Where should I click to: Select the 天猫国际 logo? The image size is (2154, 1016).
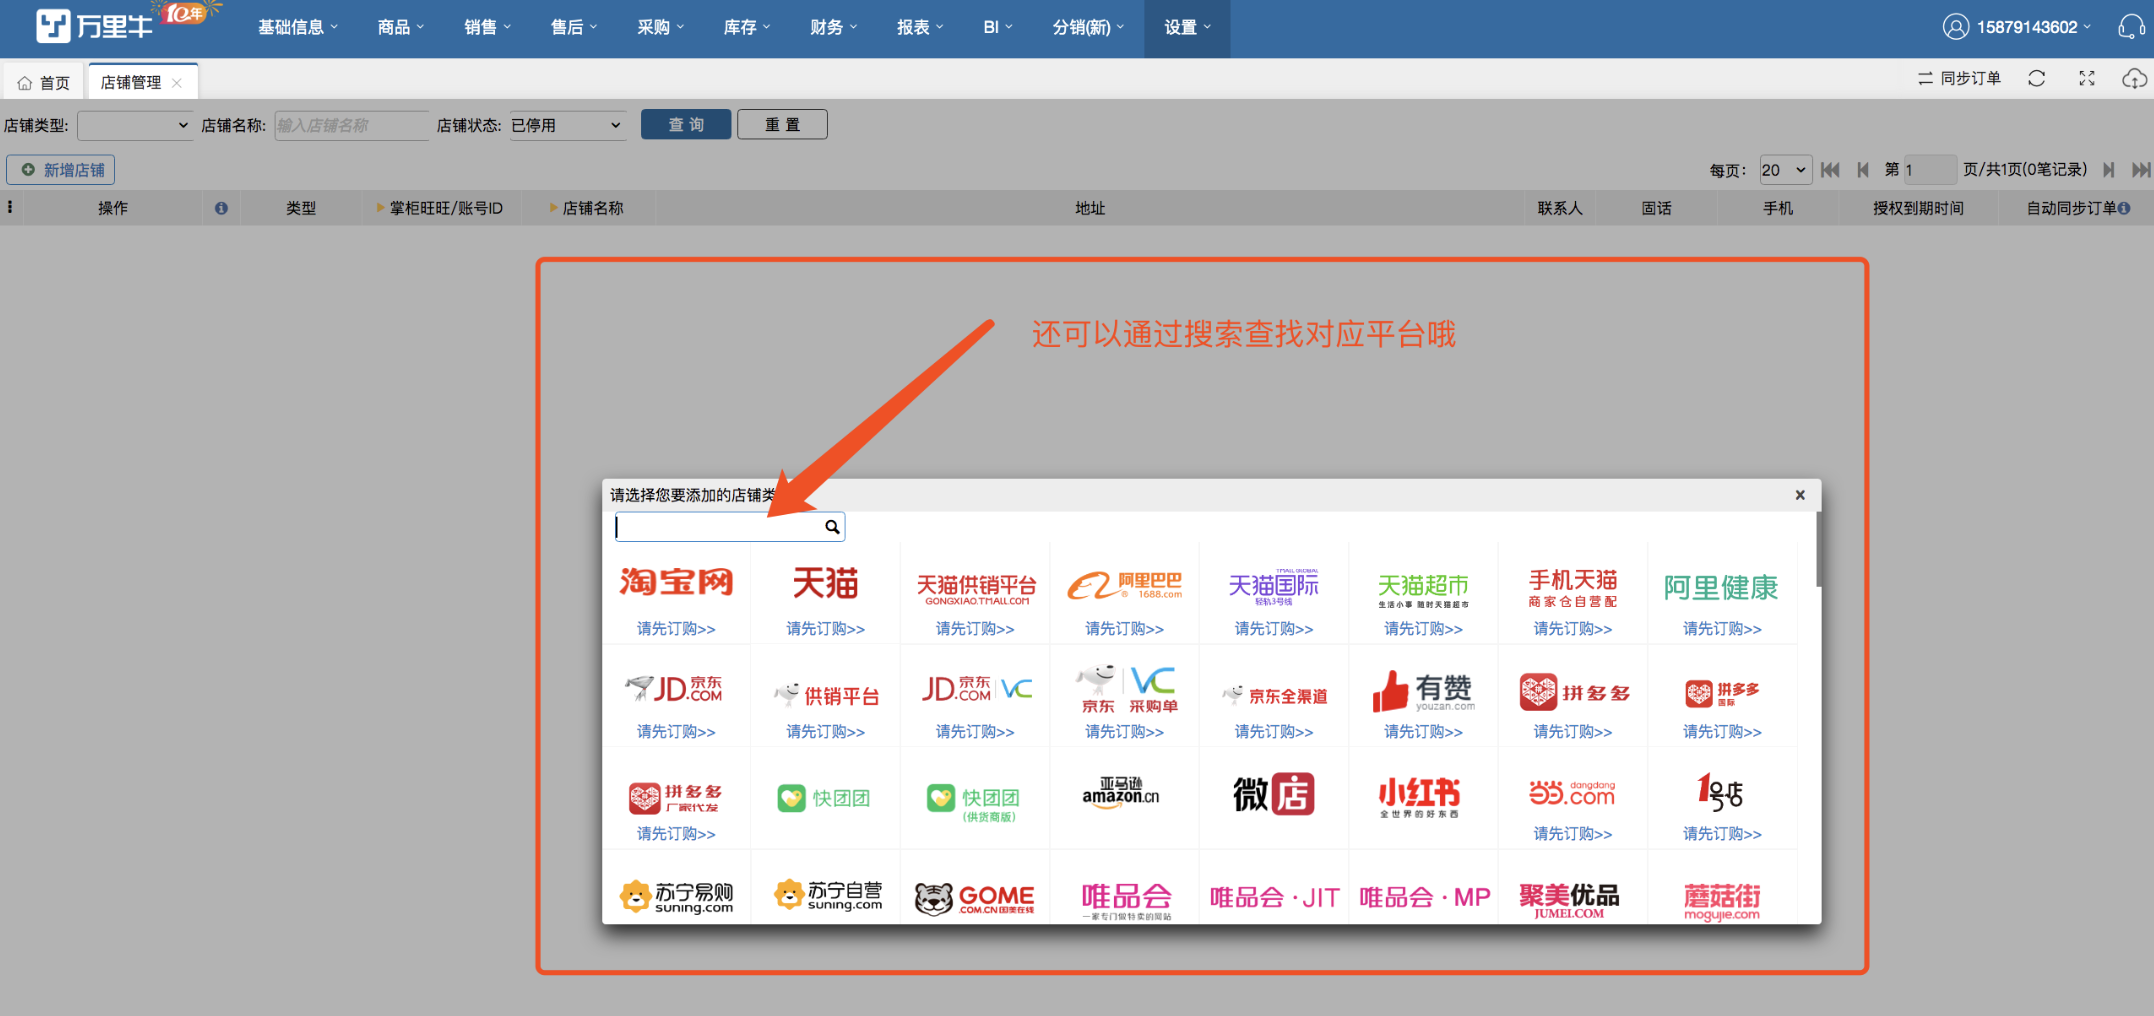click(x=1273, y=586)
